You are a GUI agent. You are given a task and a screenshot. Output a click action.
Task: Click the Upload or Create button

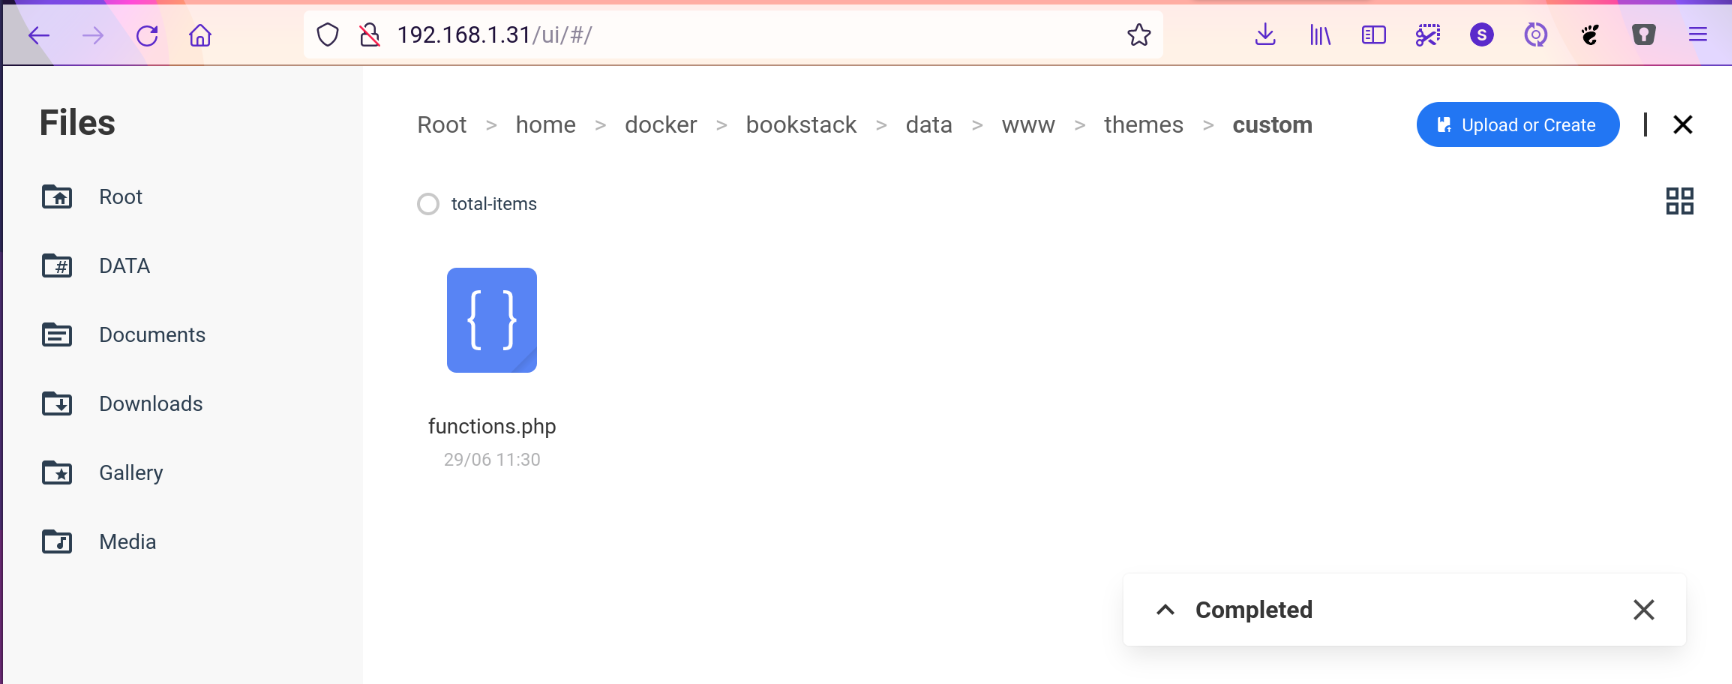(x=1517, y=124)
